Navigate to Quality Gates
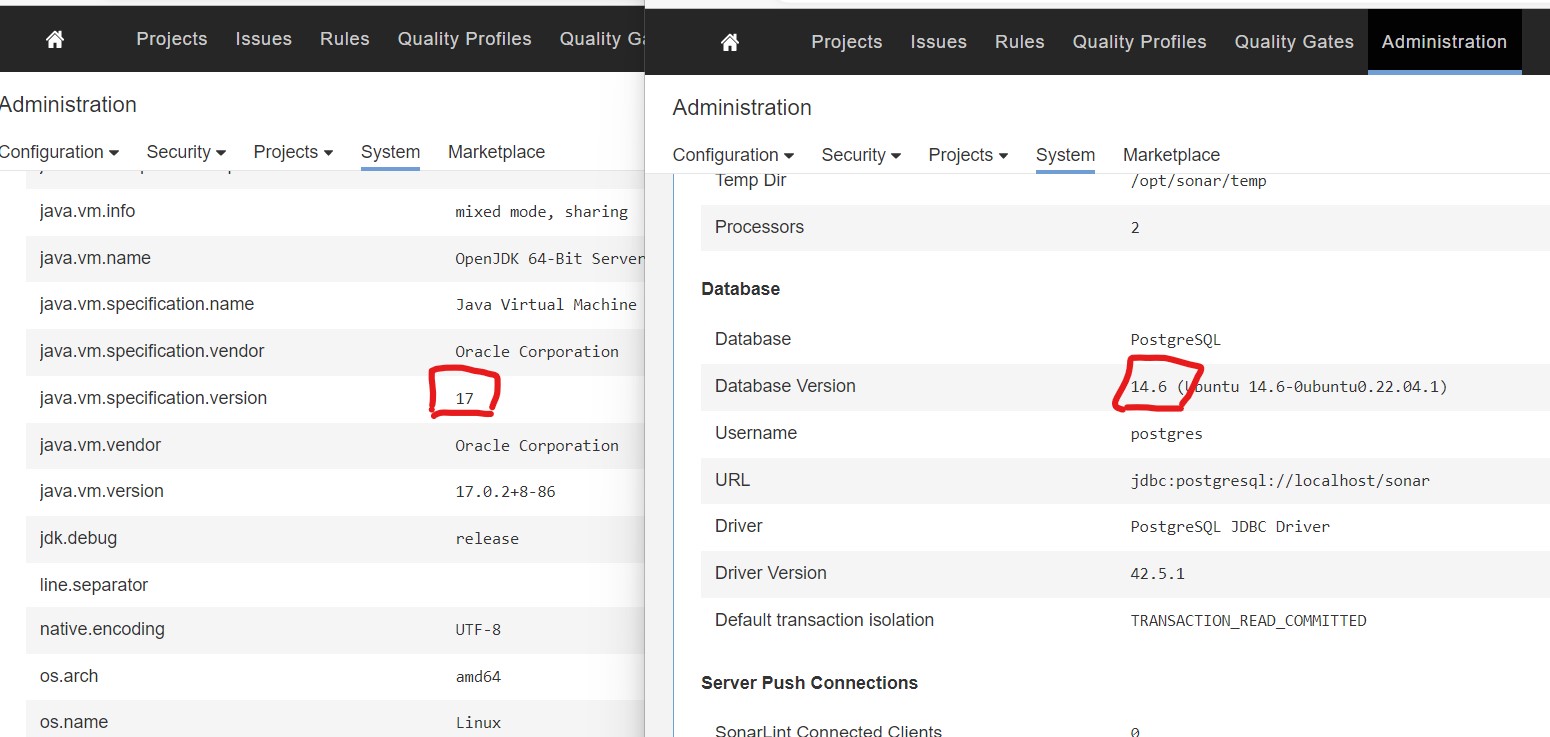 click(1293, 41)
